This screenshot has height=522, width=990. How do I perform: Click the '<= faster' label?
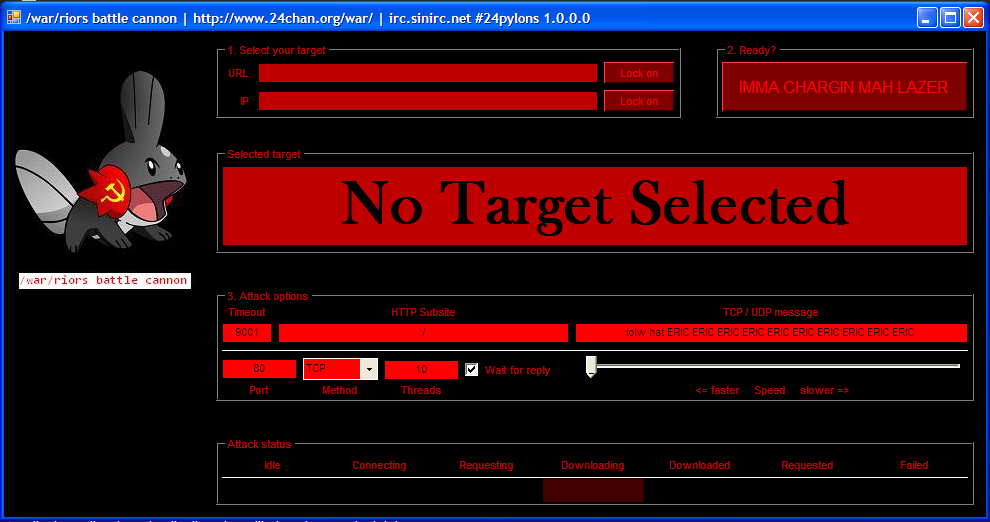coord(717,390)
